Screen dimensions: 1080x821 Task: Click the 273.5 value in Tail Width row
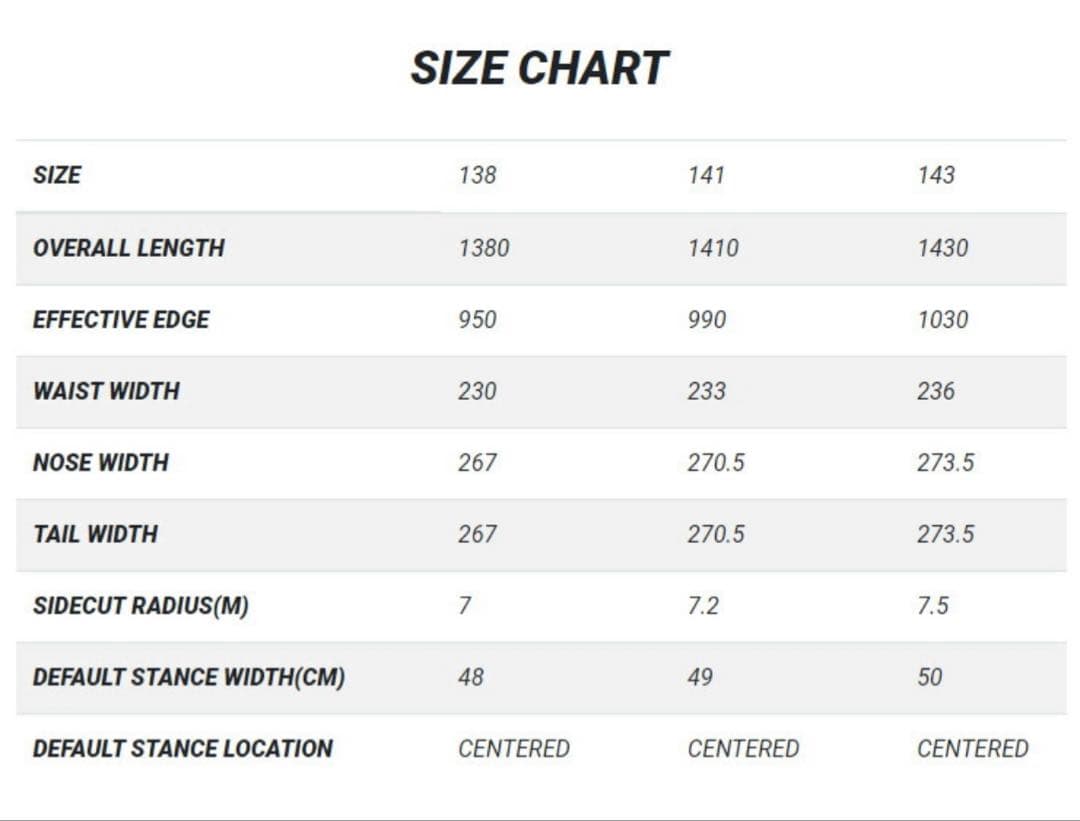coord(945,534)
